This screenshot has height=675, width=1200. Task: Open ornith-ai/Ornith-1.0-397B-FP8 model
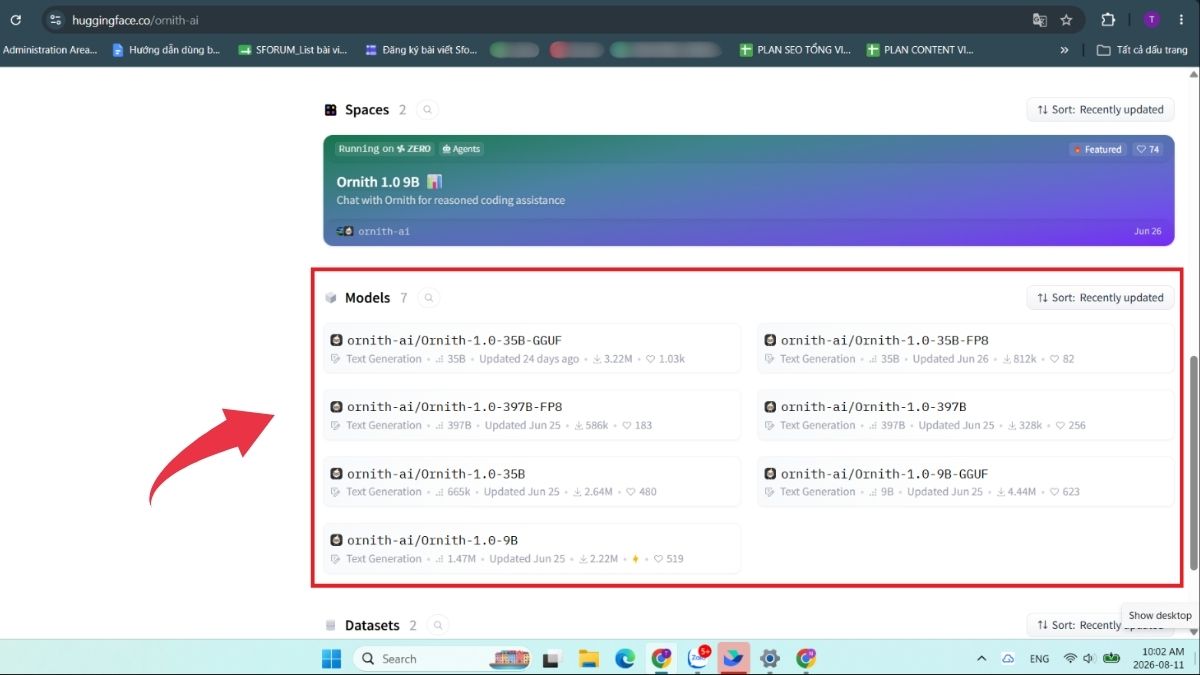(x=532, y=415)
